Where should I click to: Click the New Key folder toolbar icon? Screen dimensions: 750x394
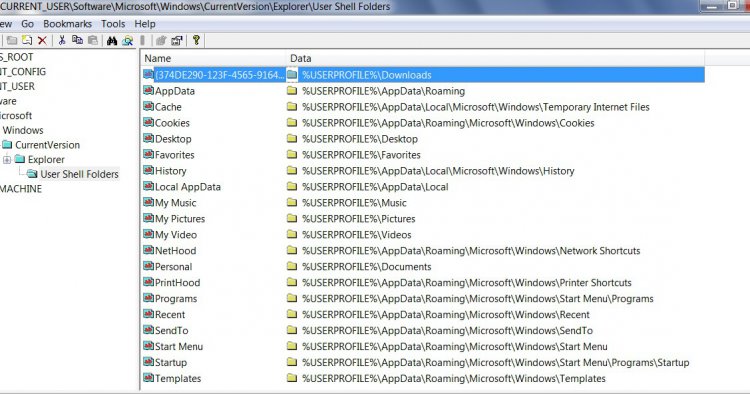11,41
